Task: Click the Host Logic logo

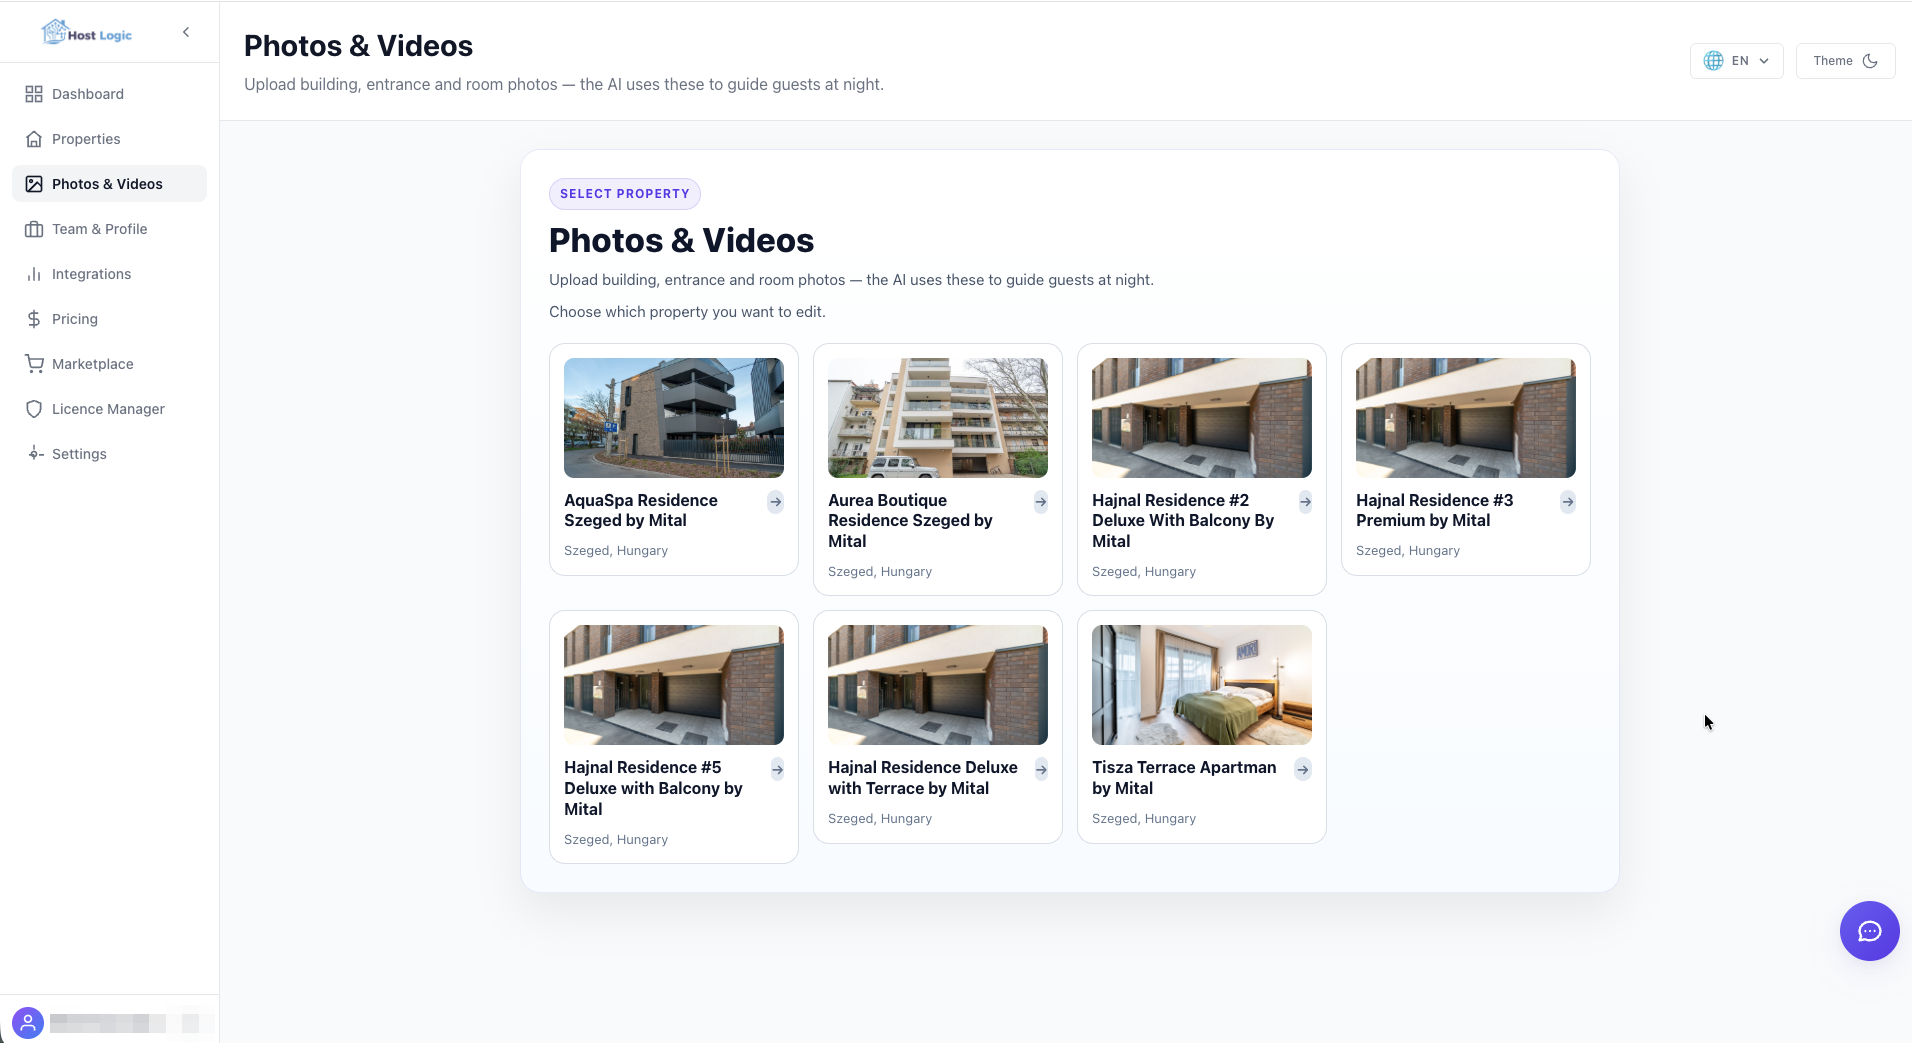Action: (x=87, y=33)
